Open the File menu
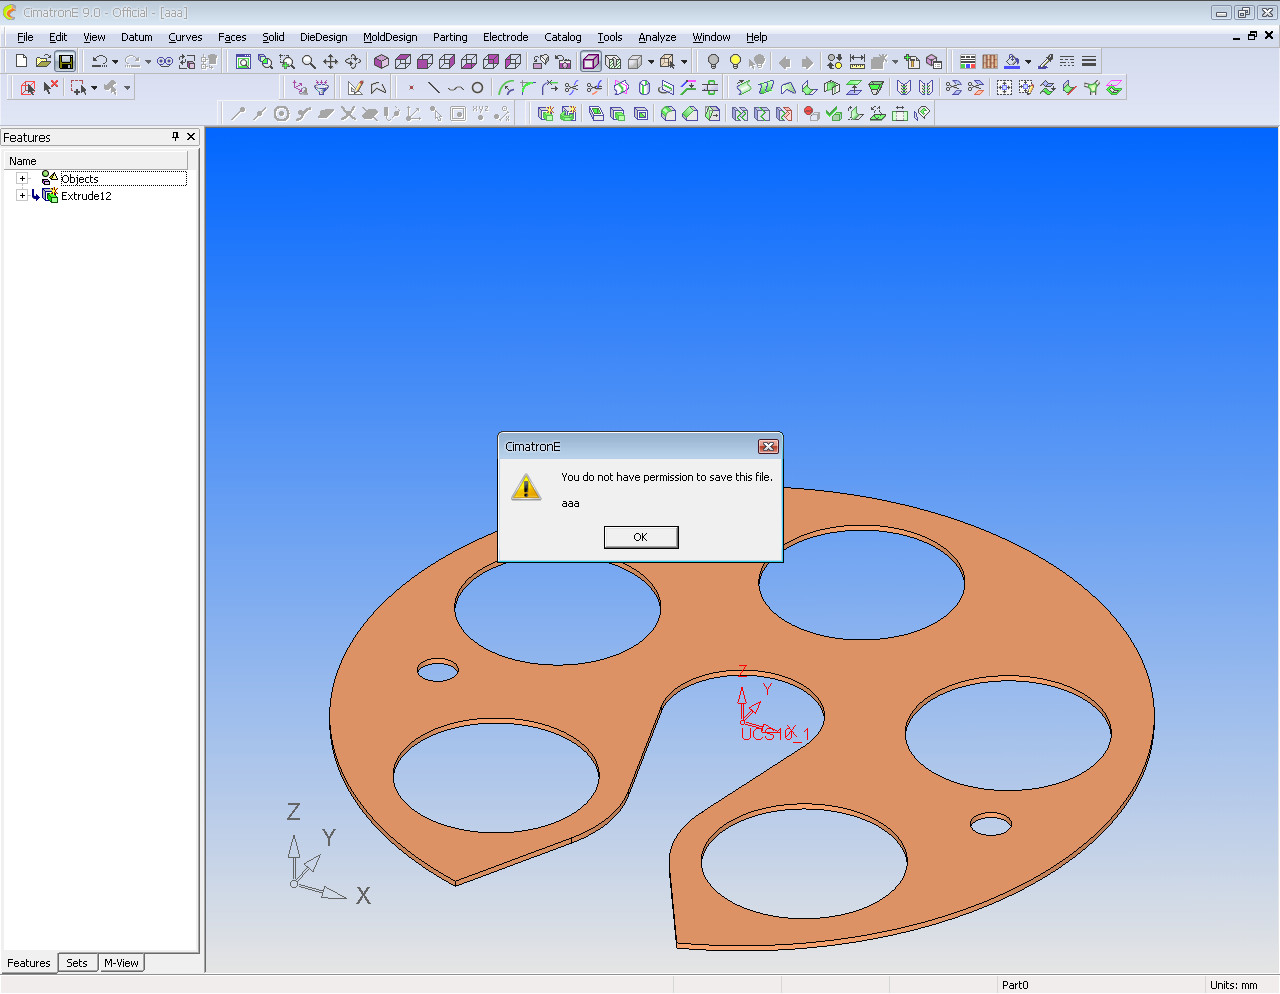This screenshot has height=994, width=1280. (25, 37)
